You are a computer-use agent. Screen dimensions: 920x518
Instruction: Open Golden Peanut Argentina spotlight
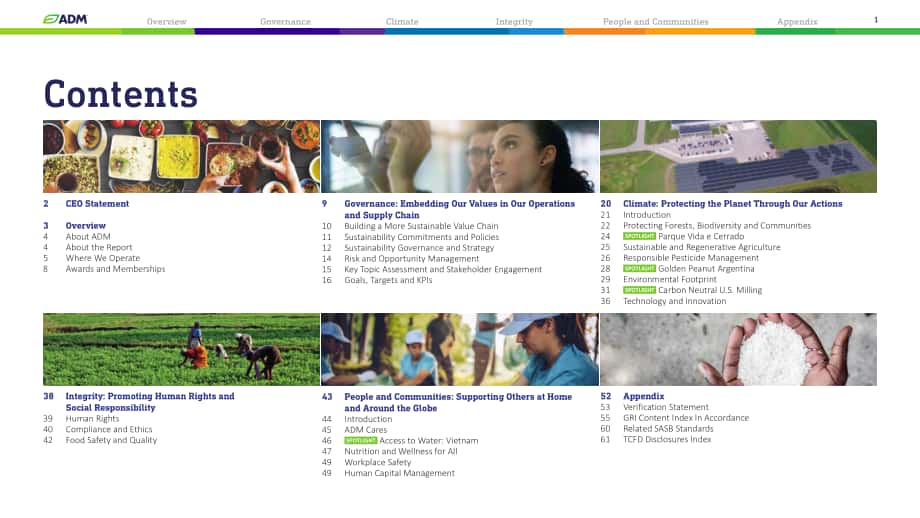(706, 269)
